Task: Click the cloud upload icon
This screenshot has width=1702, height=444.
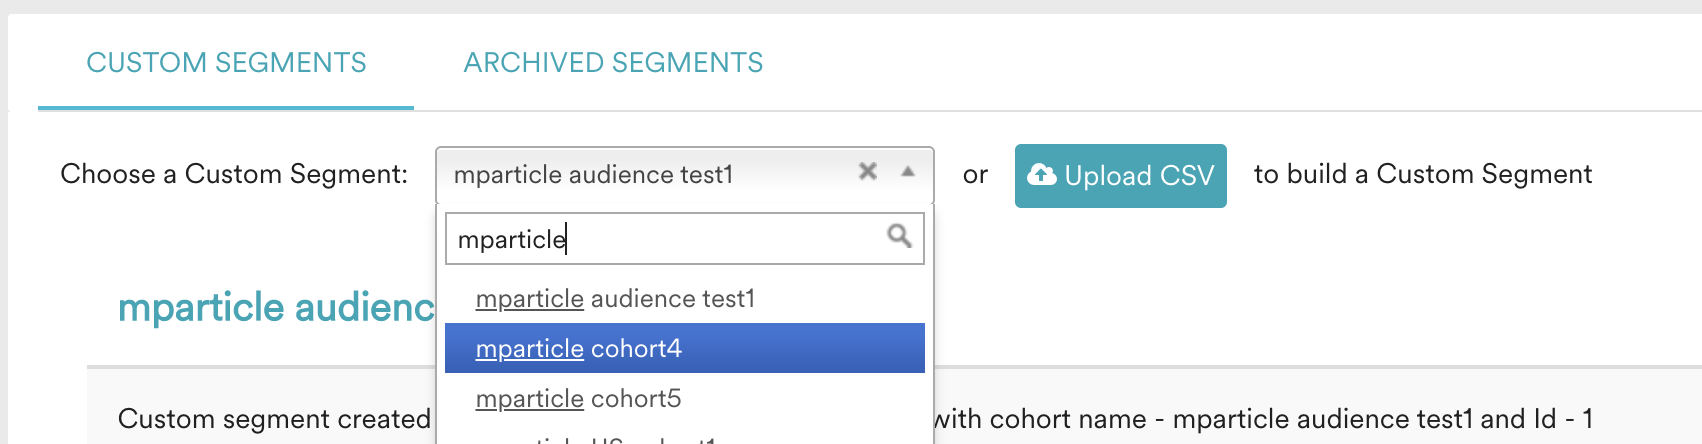Action: pos(1042,175)
